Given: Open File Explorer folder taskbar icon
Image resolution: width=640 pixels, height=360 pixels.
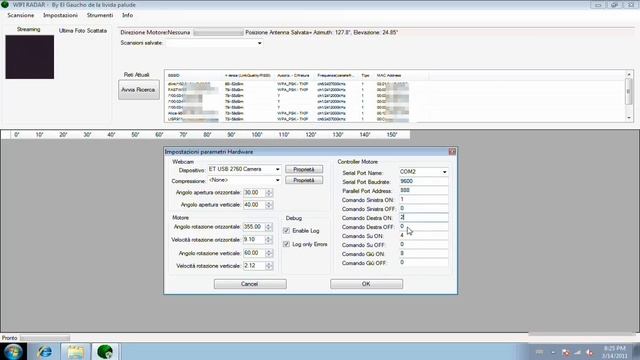Looking at the screenshot, I should point(76,351).
